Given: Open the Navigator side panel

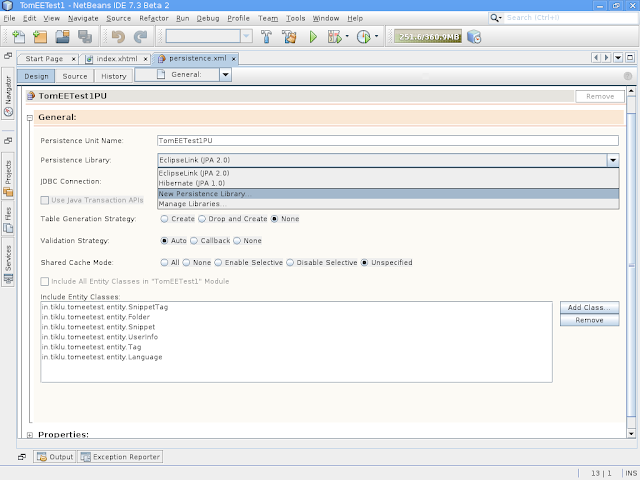Looking at the screenshot, I should (x=8, y=93).
